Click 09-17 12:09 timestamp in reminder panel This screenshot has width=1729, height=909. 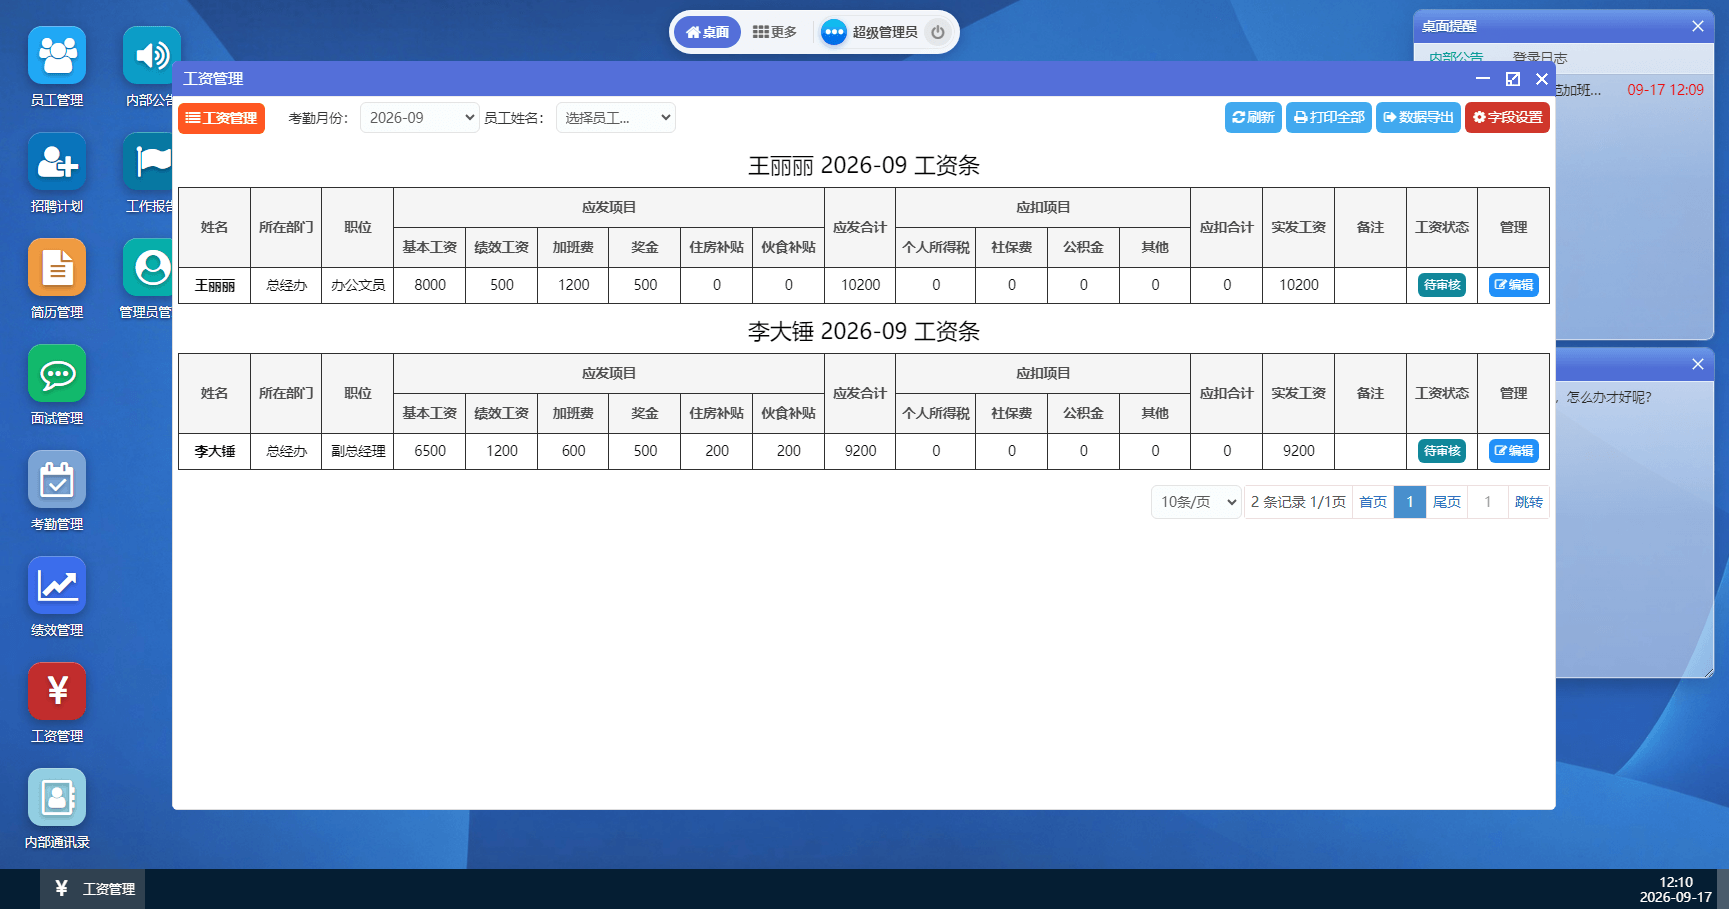[x=1665, y=90]
